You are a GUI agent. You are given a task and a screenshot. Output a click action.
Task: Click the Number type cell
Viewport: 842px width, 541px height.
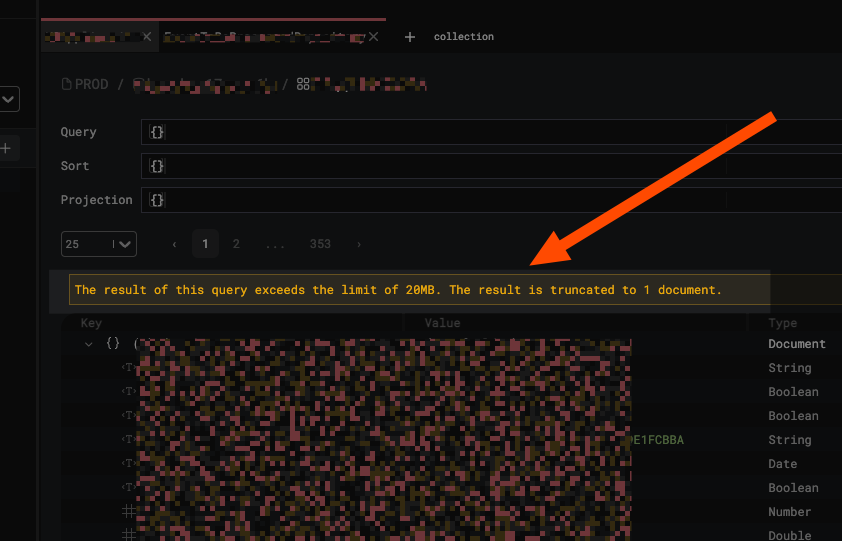(x=789, y=511)
